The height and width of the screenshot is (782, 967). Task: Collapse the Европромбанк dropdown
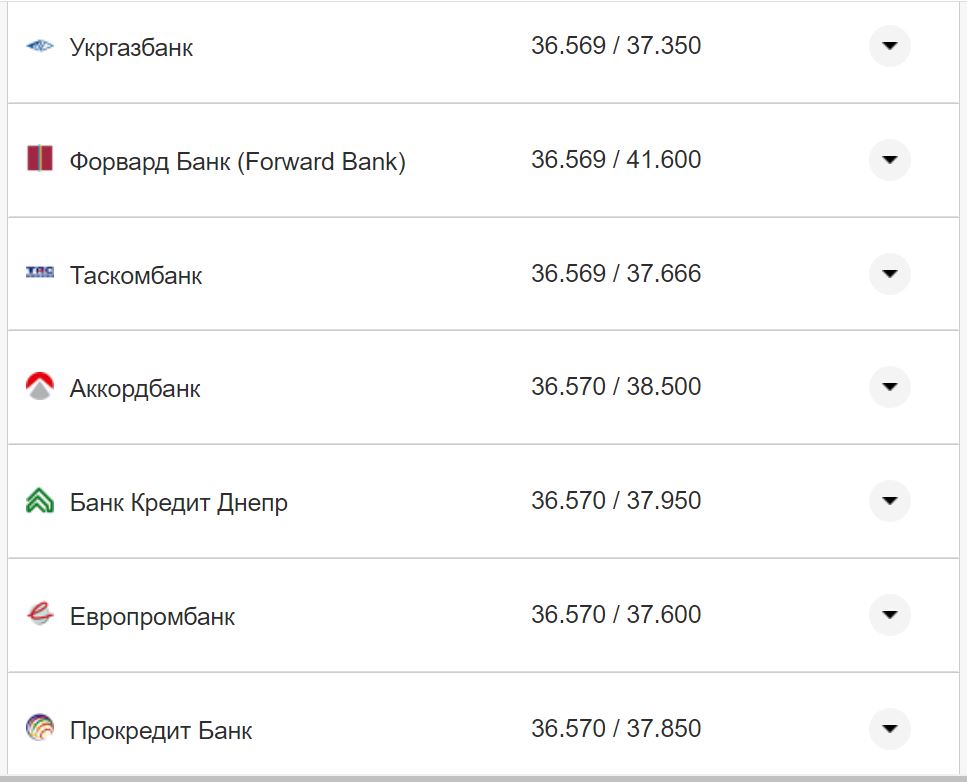point(889,614)
